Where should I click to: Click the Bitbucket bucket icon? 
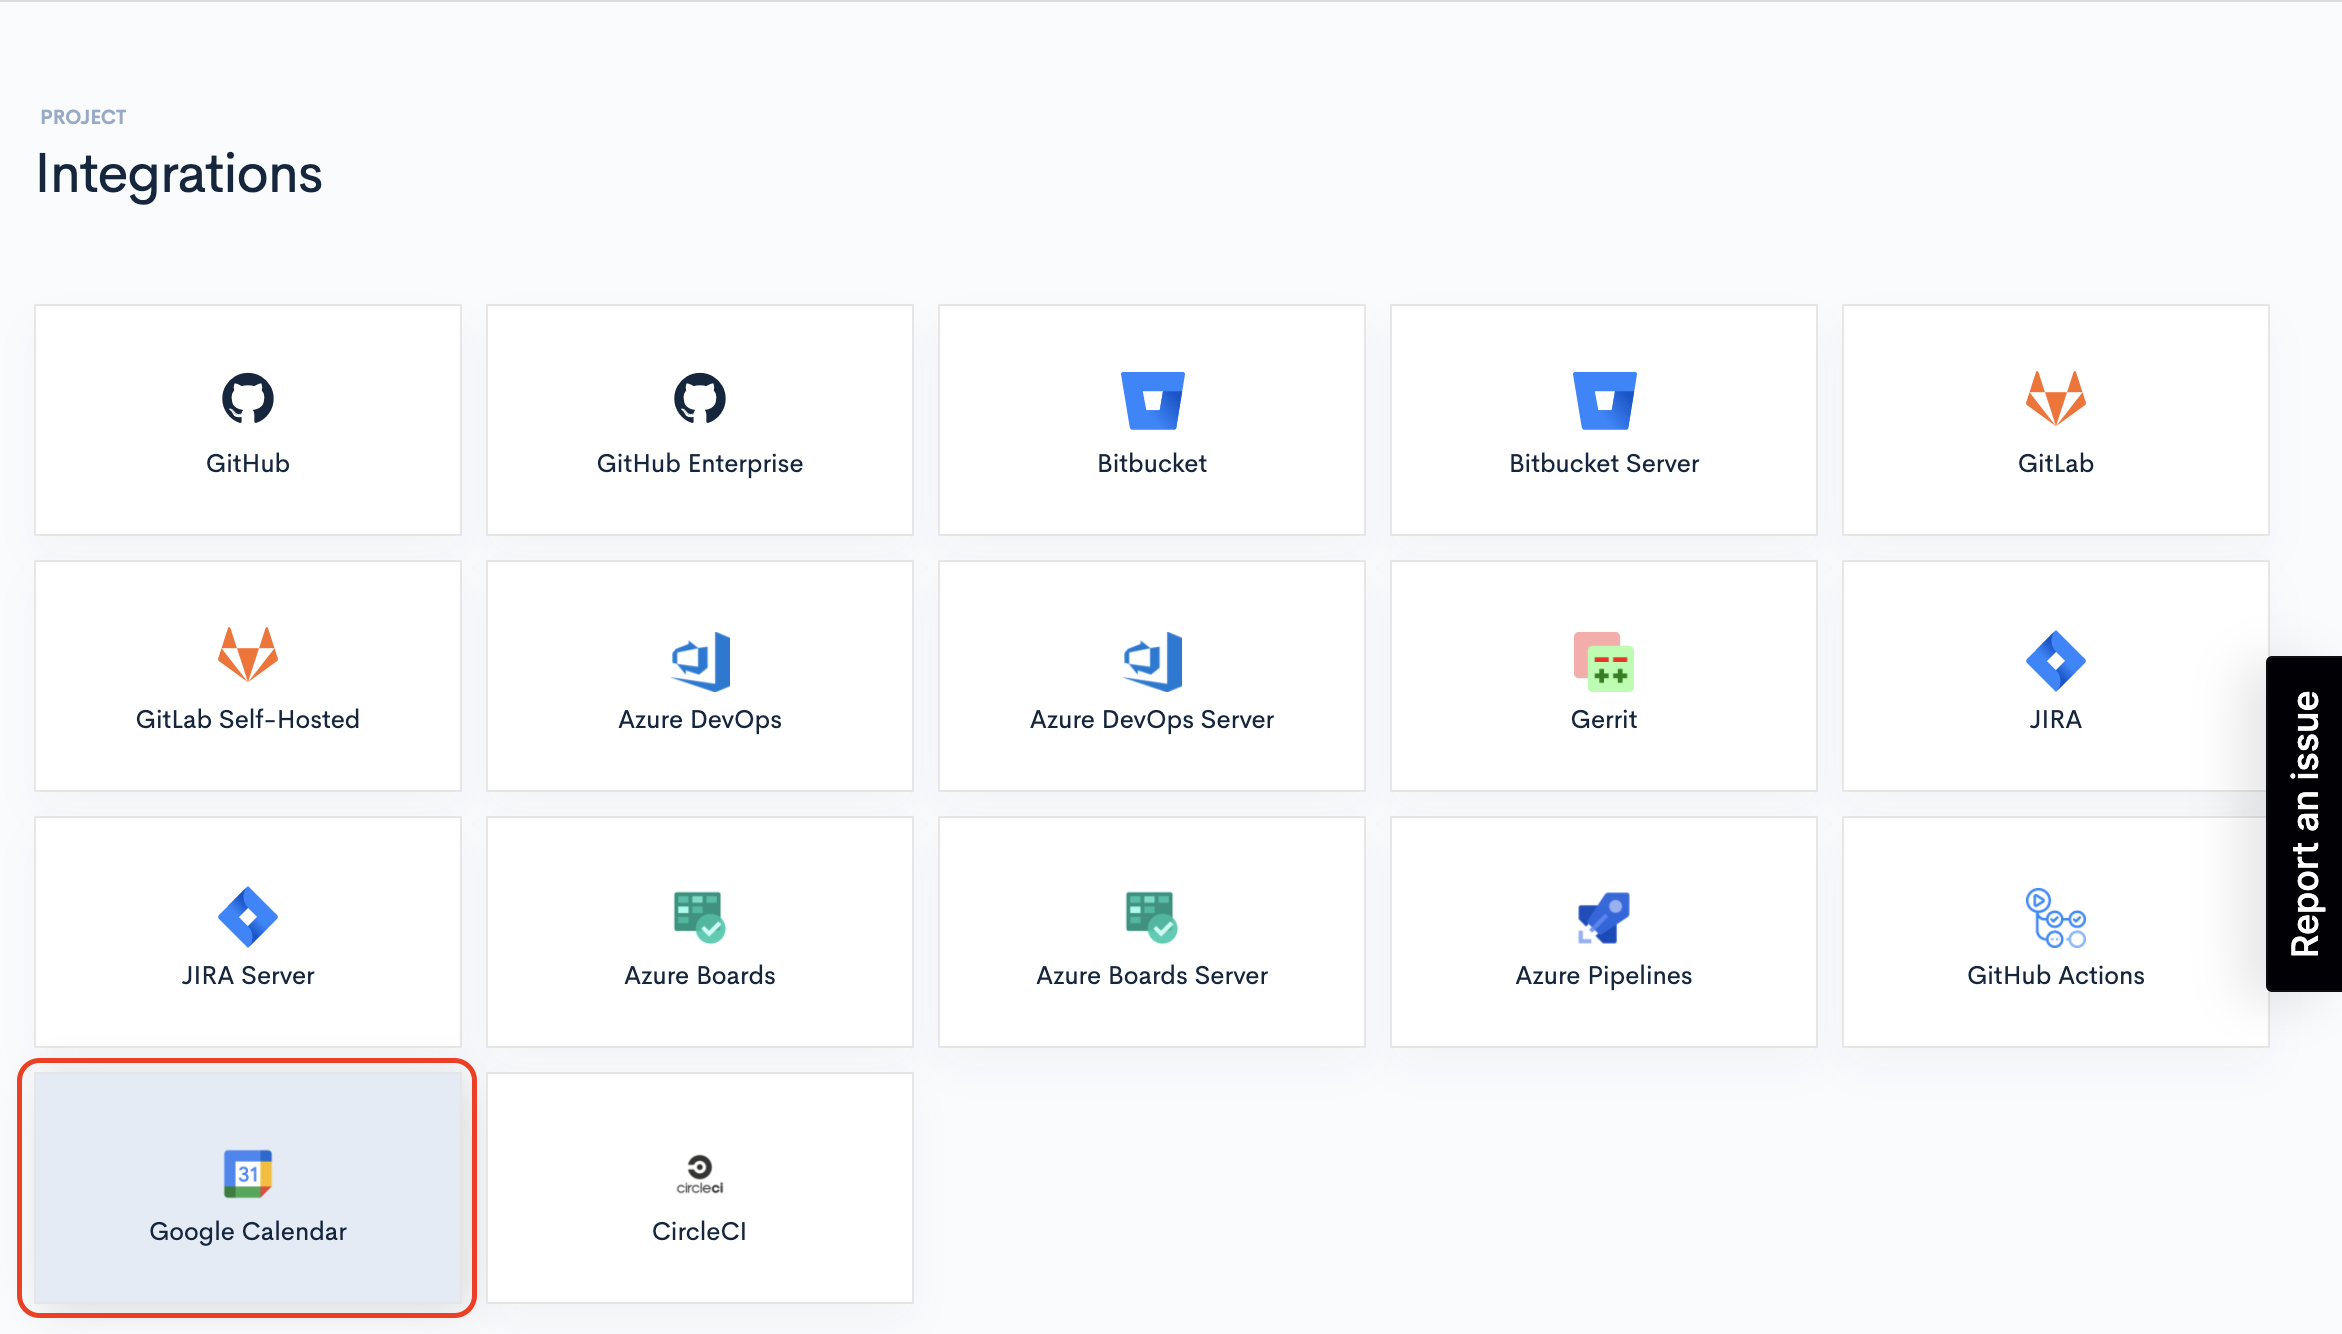(1152, 400)
